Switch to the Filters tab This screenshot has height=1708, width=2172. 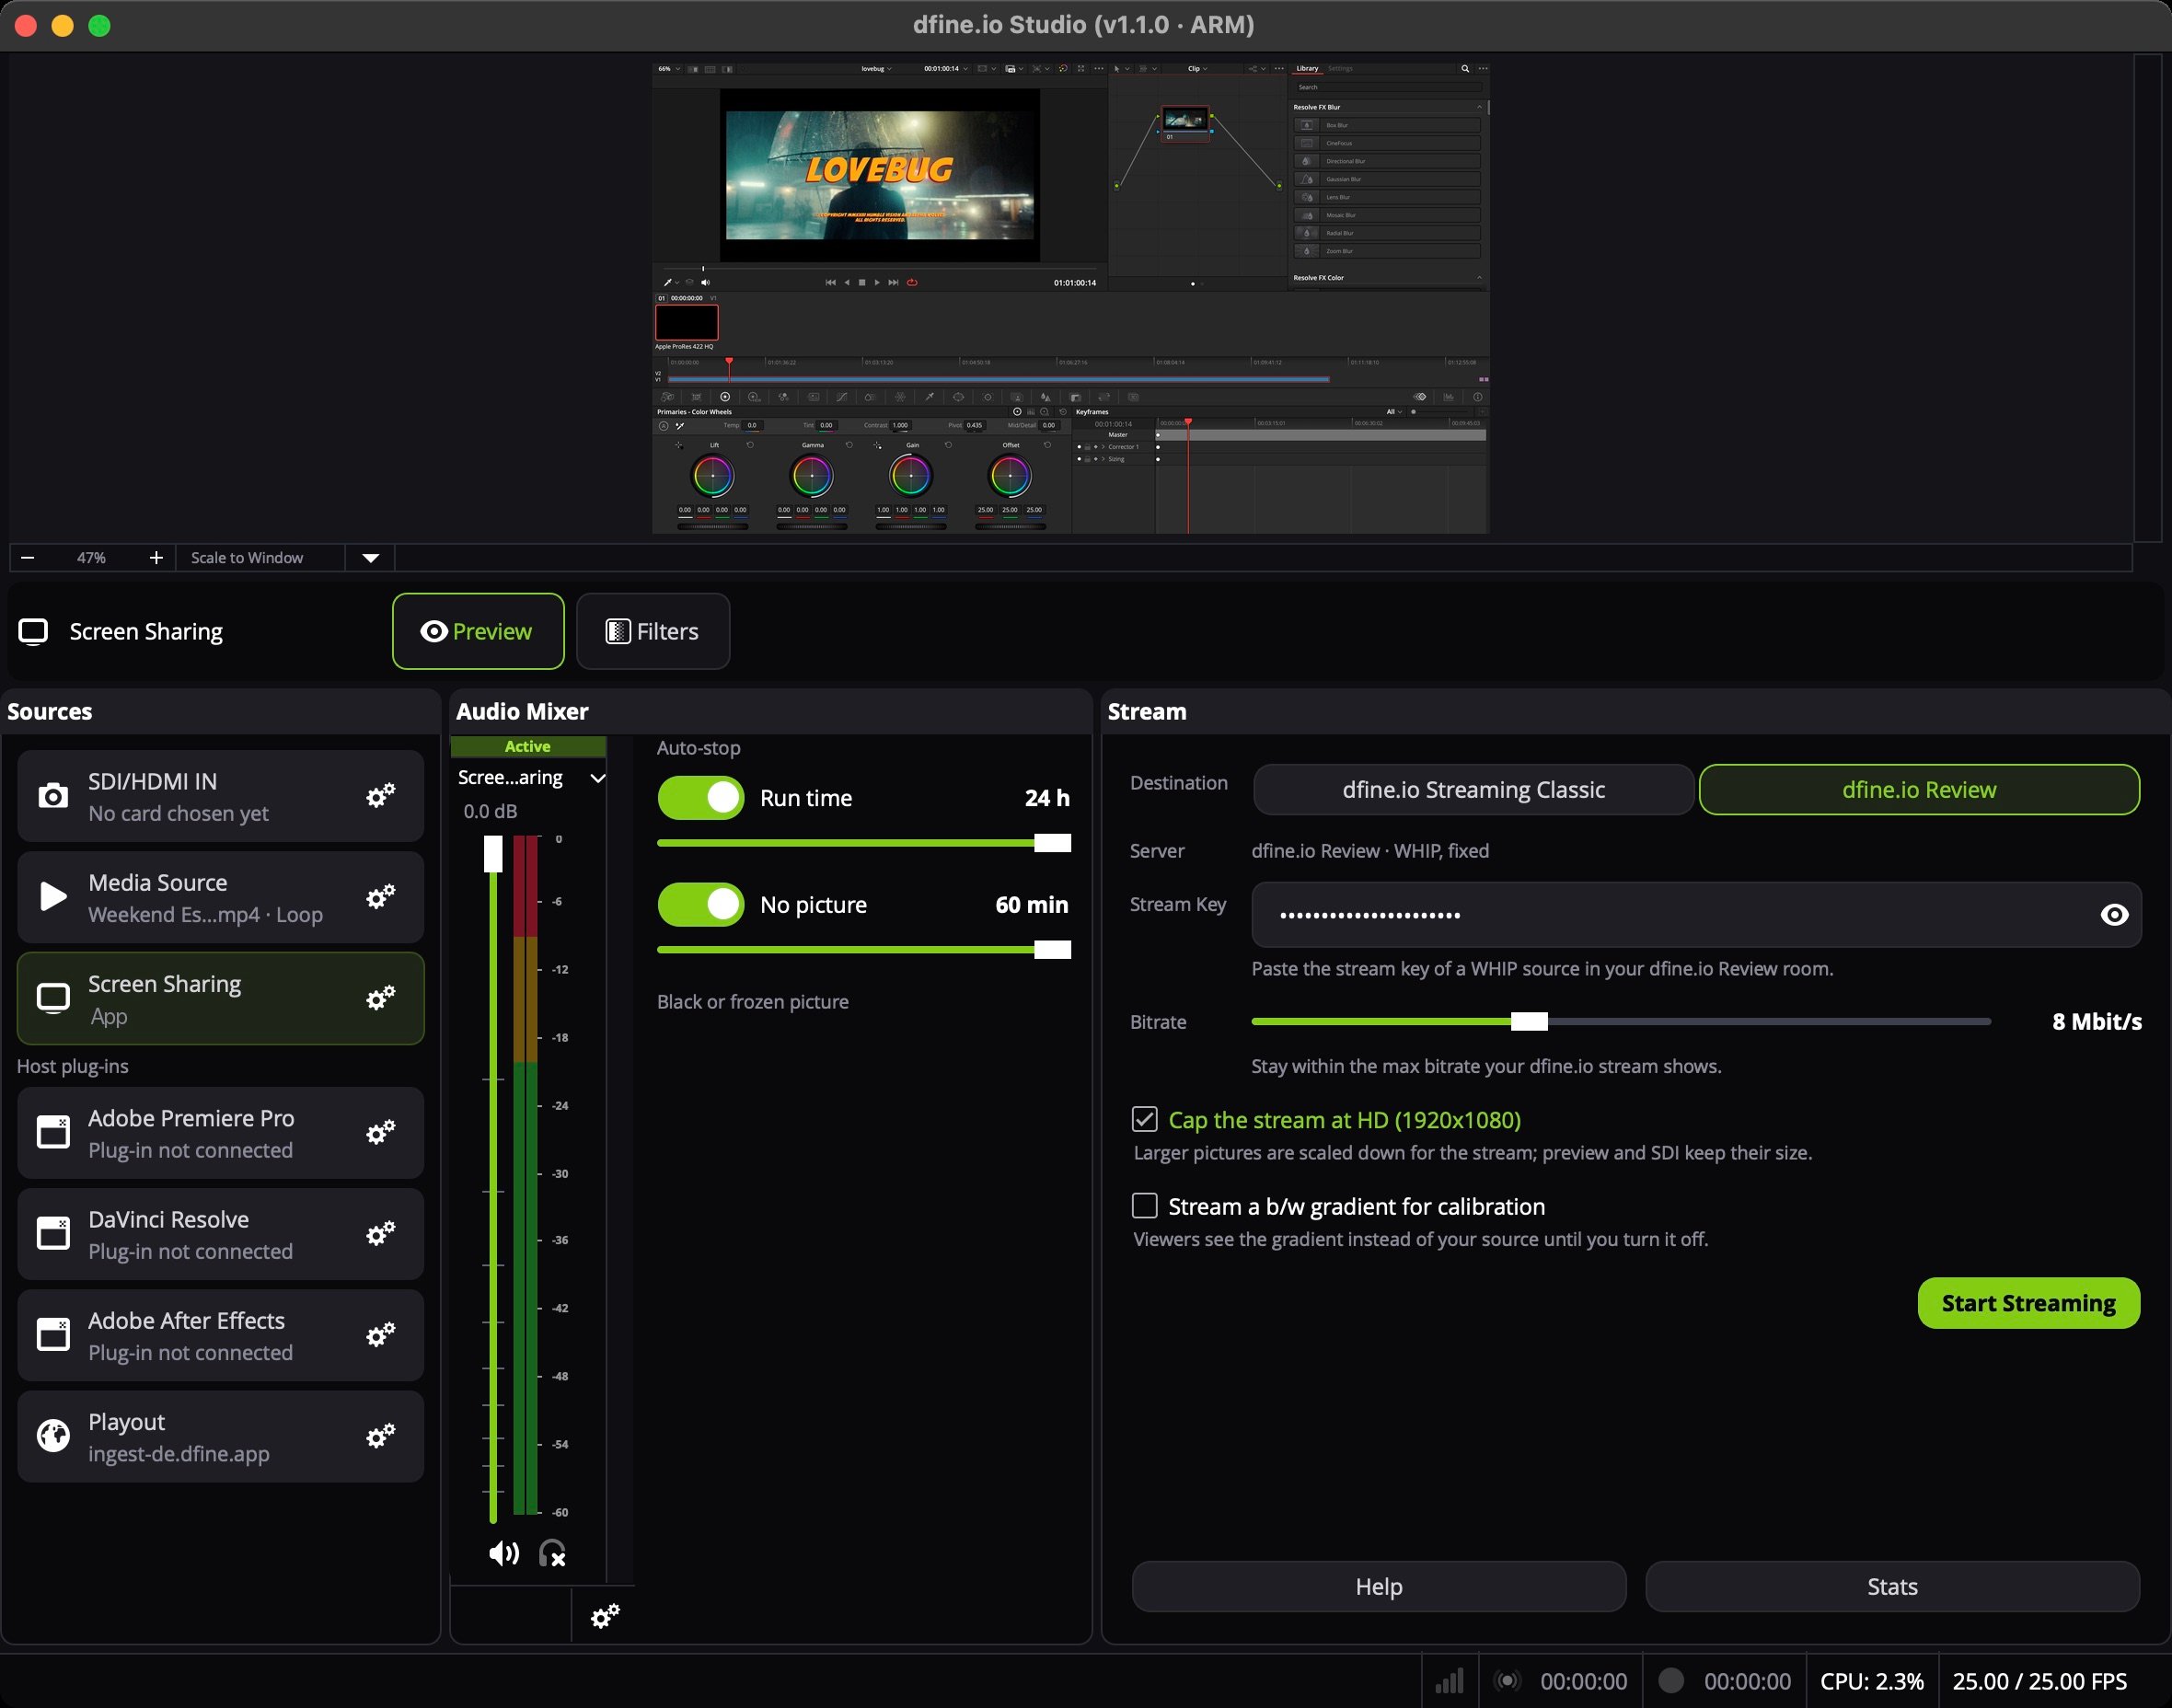tap(653, 631)
